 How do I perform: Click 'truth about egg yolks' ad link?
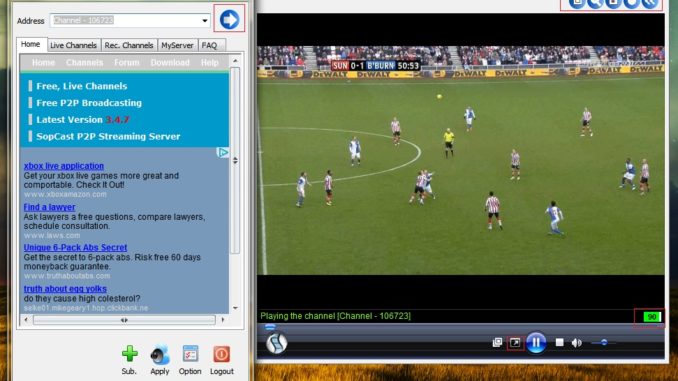pos(65,289)
